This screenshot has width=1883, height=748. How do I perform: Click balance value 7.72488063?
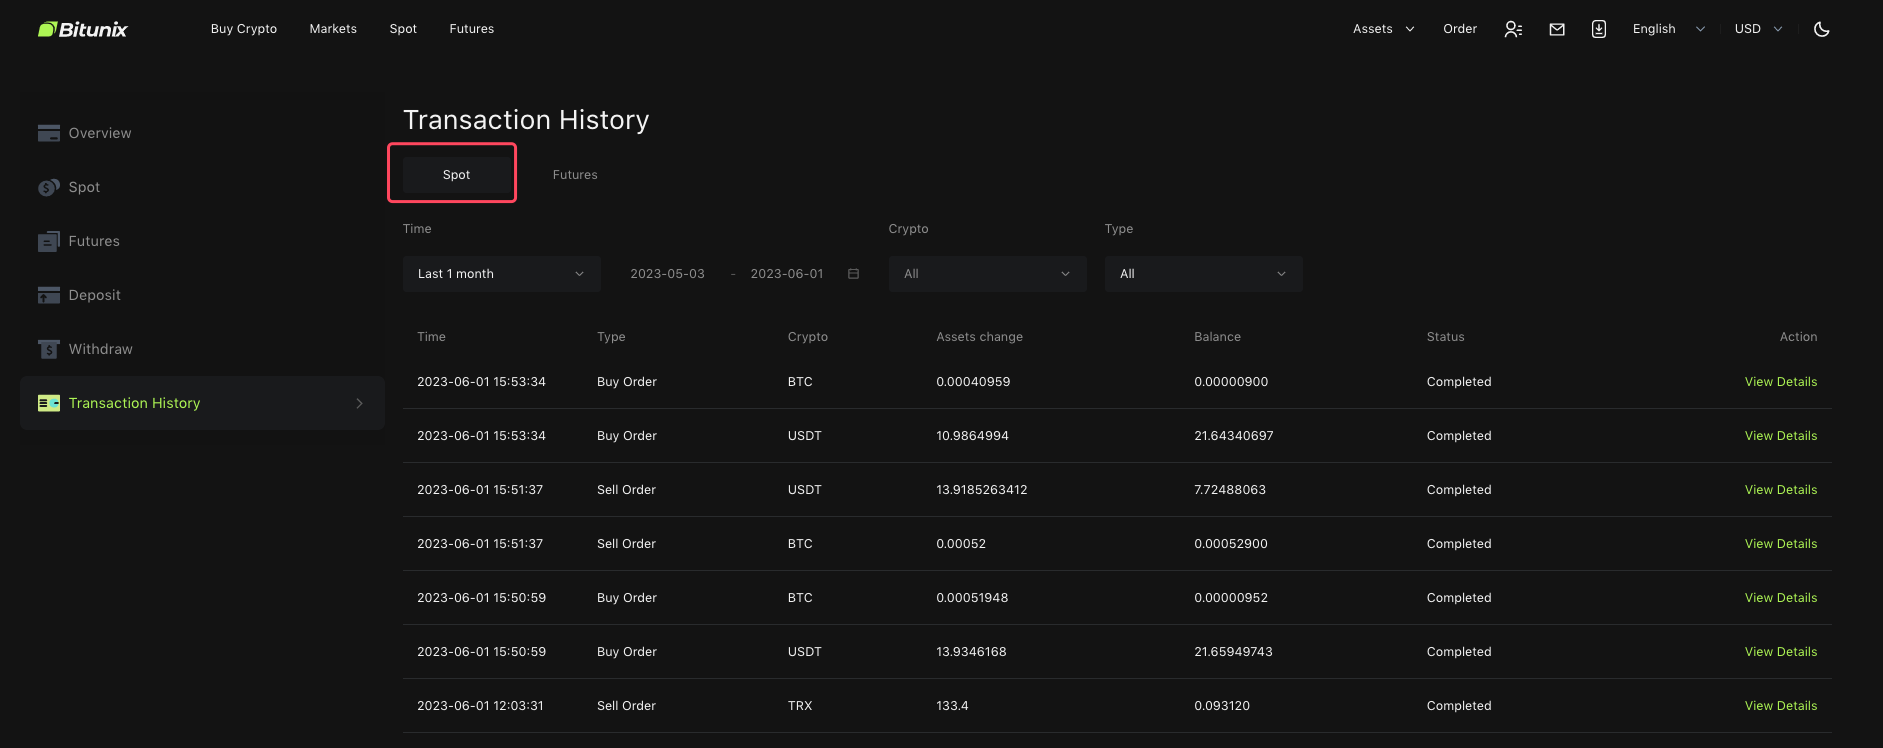[1230, 490]
